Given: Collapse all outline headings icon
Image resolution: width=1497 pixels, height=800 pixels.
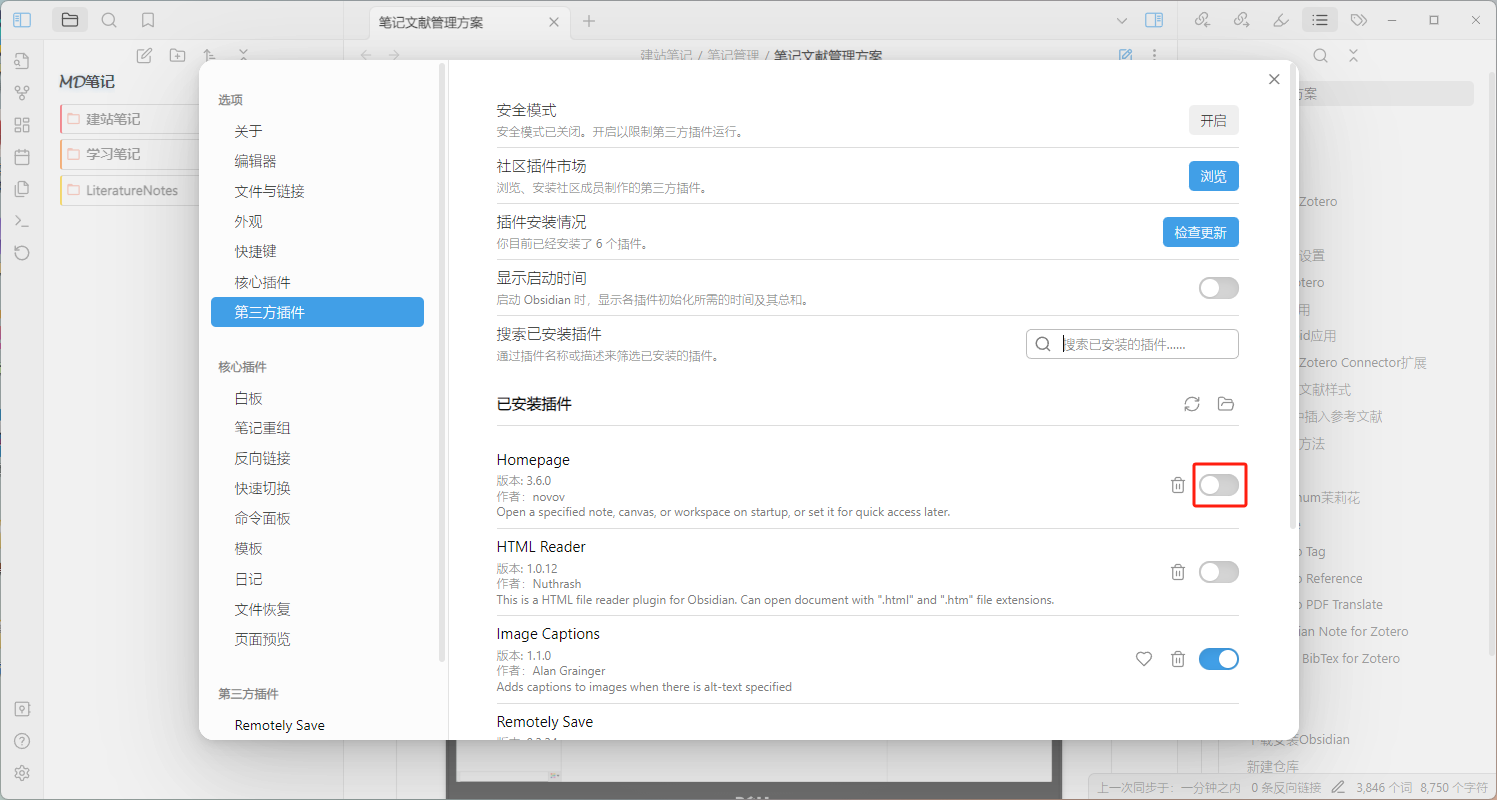Looking at the screenshot, I should tap(1353, 56).
